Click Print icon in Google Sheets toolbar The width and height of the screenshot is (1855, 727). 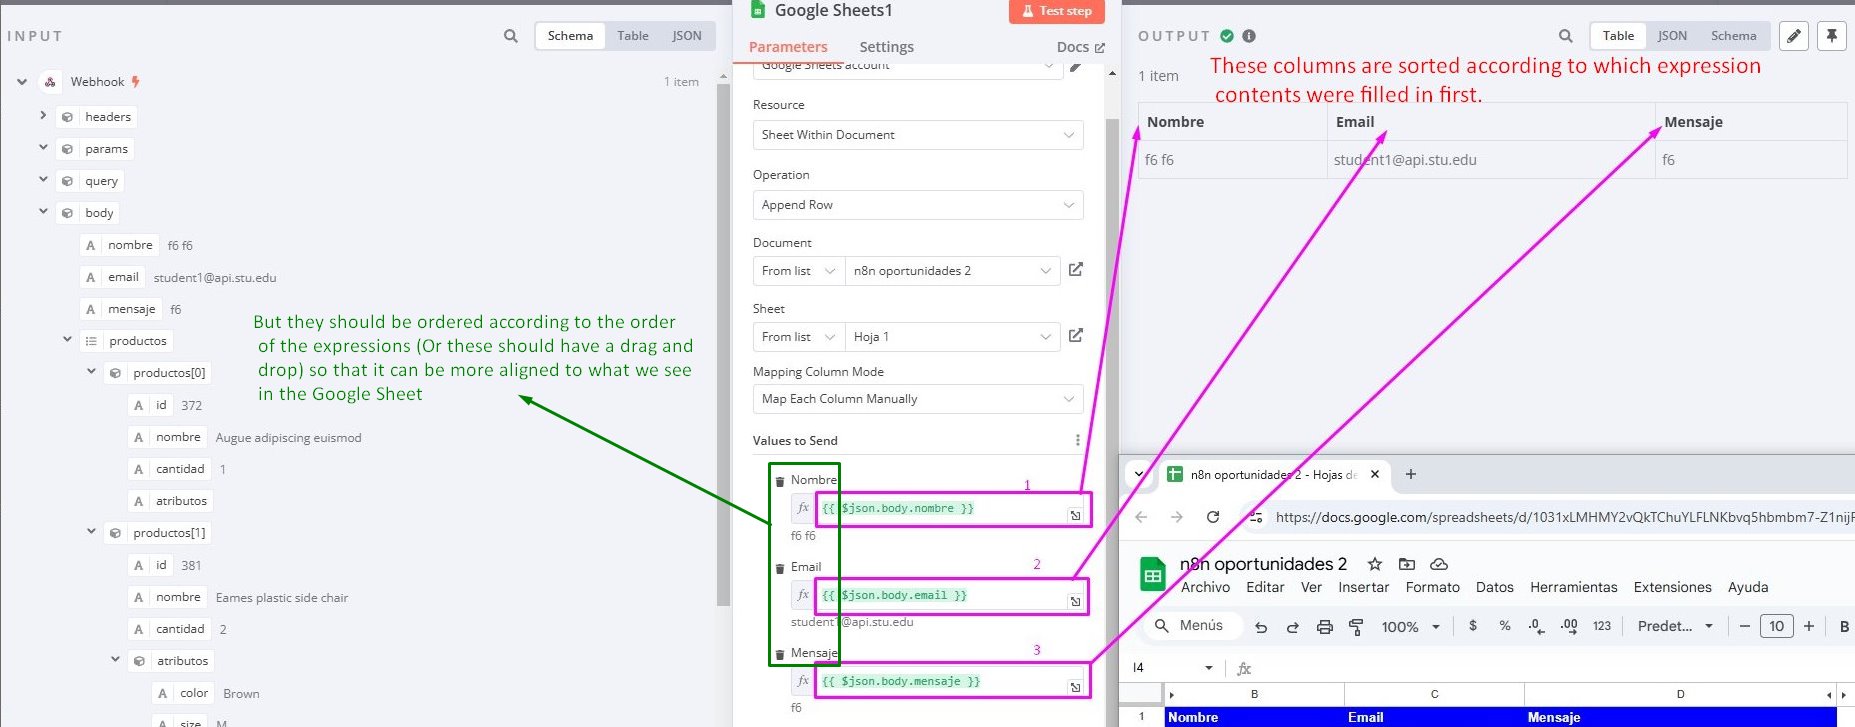[x=1325, y=627]
